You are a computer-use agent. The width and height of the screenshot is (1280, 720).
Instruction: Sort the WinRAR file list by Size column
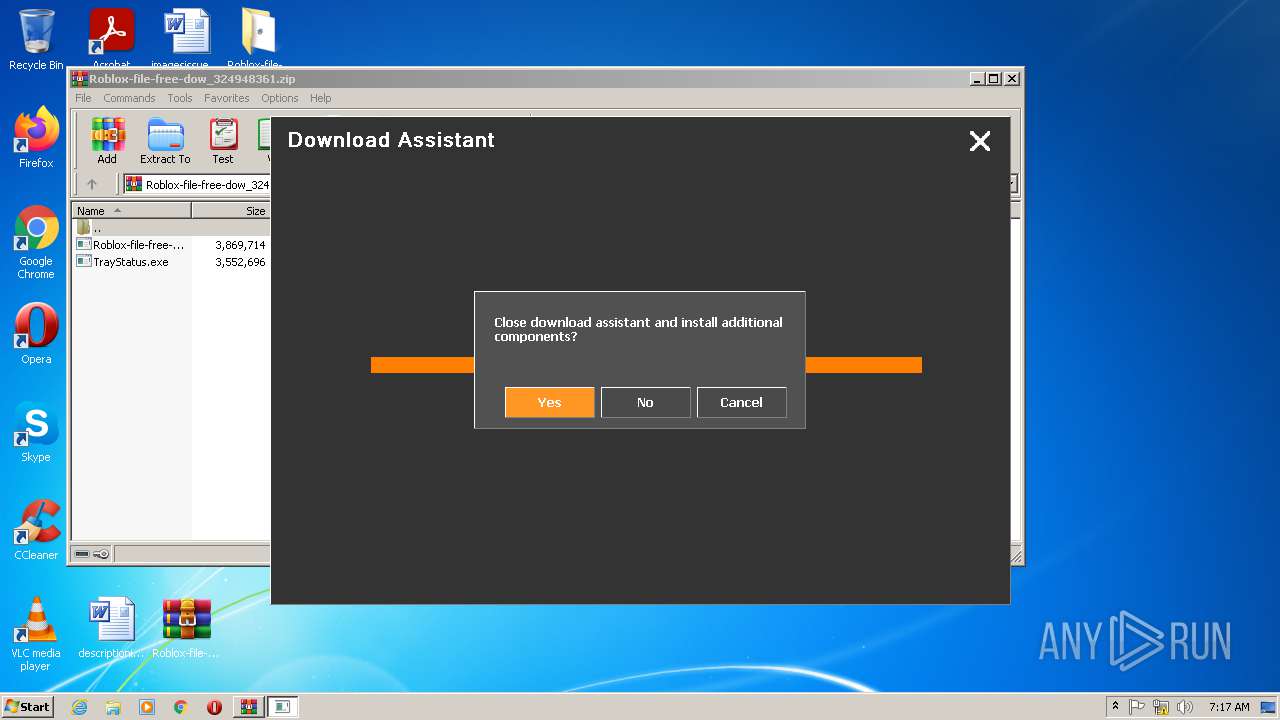click(x=231, y=211)
